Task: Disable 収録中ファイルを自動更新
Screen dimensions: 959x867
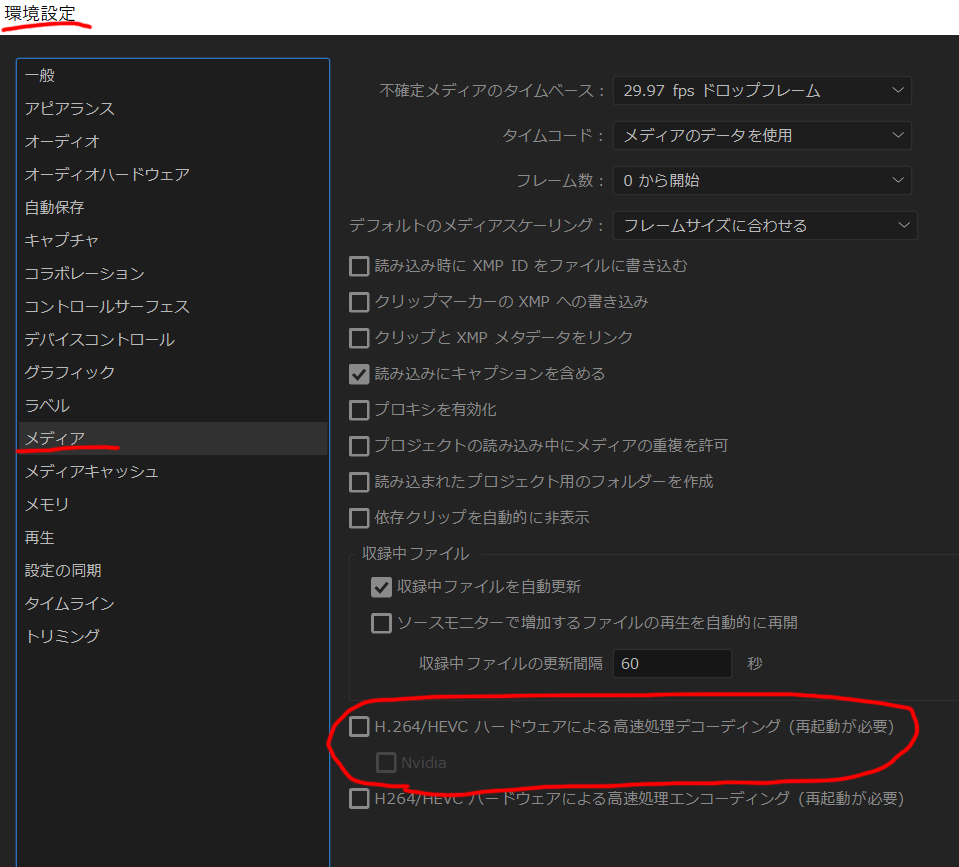Action: pos(381,587)
